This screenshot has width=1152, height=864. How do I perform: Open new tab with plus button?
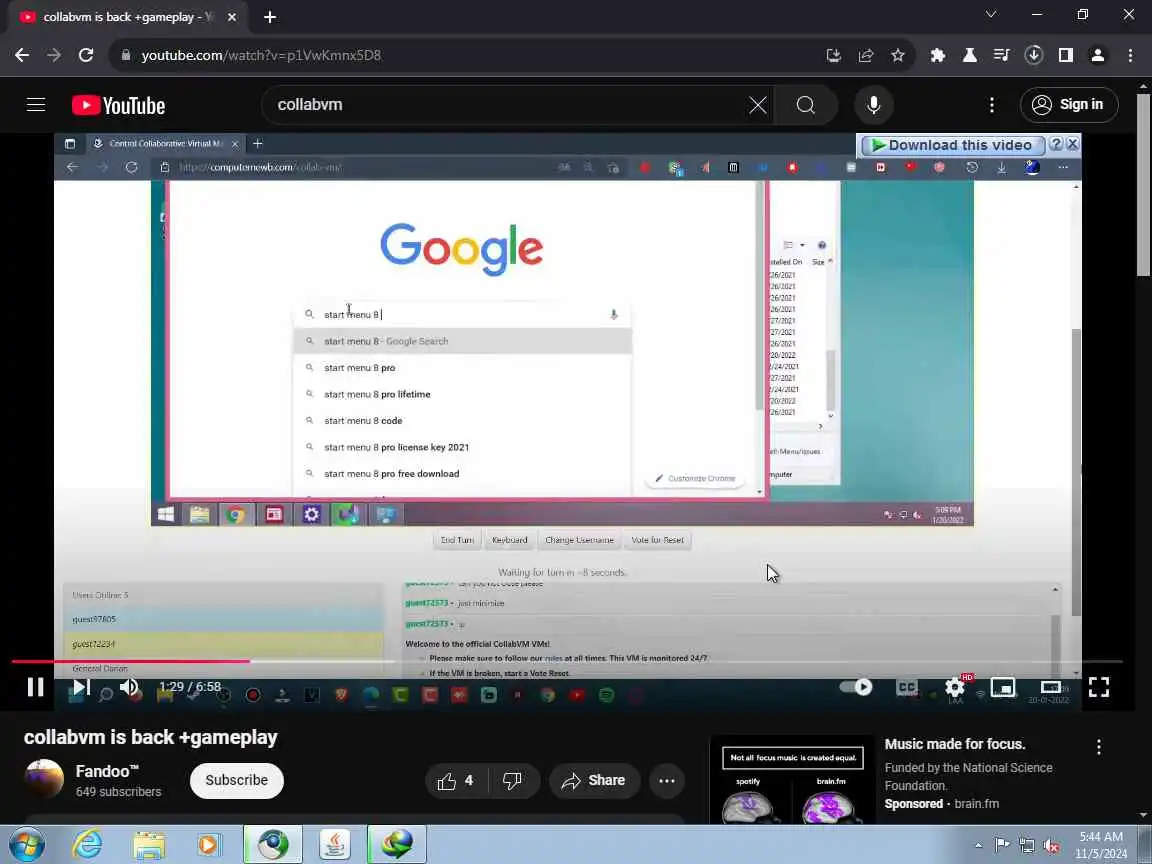270,17
